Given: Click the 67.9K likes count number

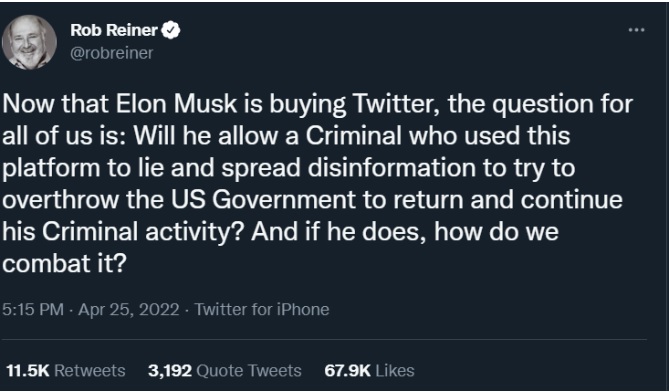Looking at the screenshot, I should pos(347,370).
